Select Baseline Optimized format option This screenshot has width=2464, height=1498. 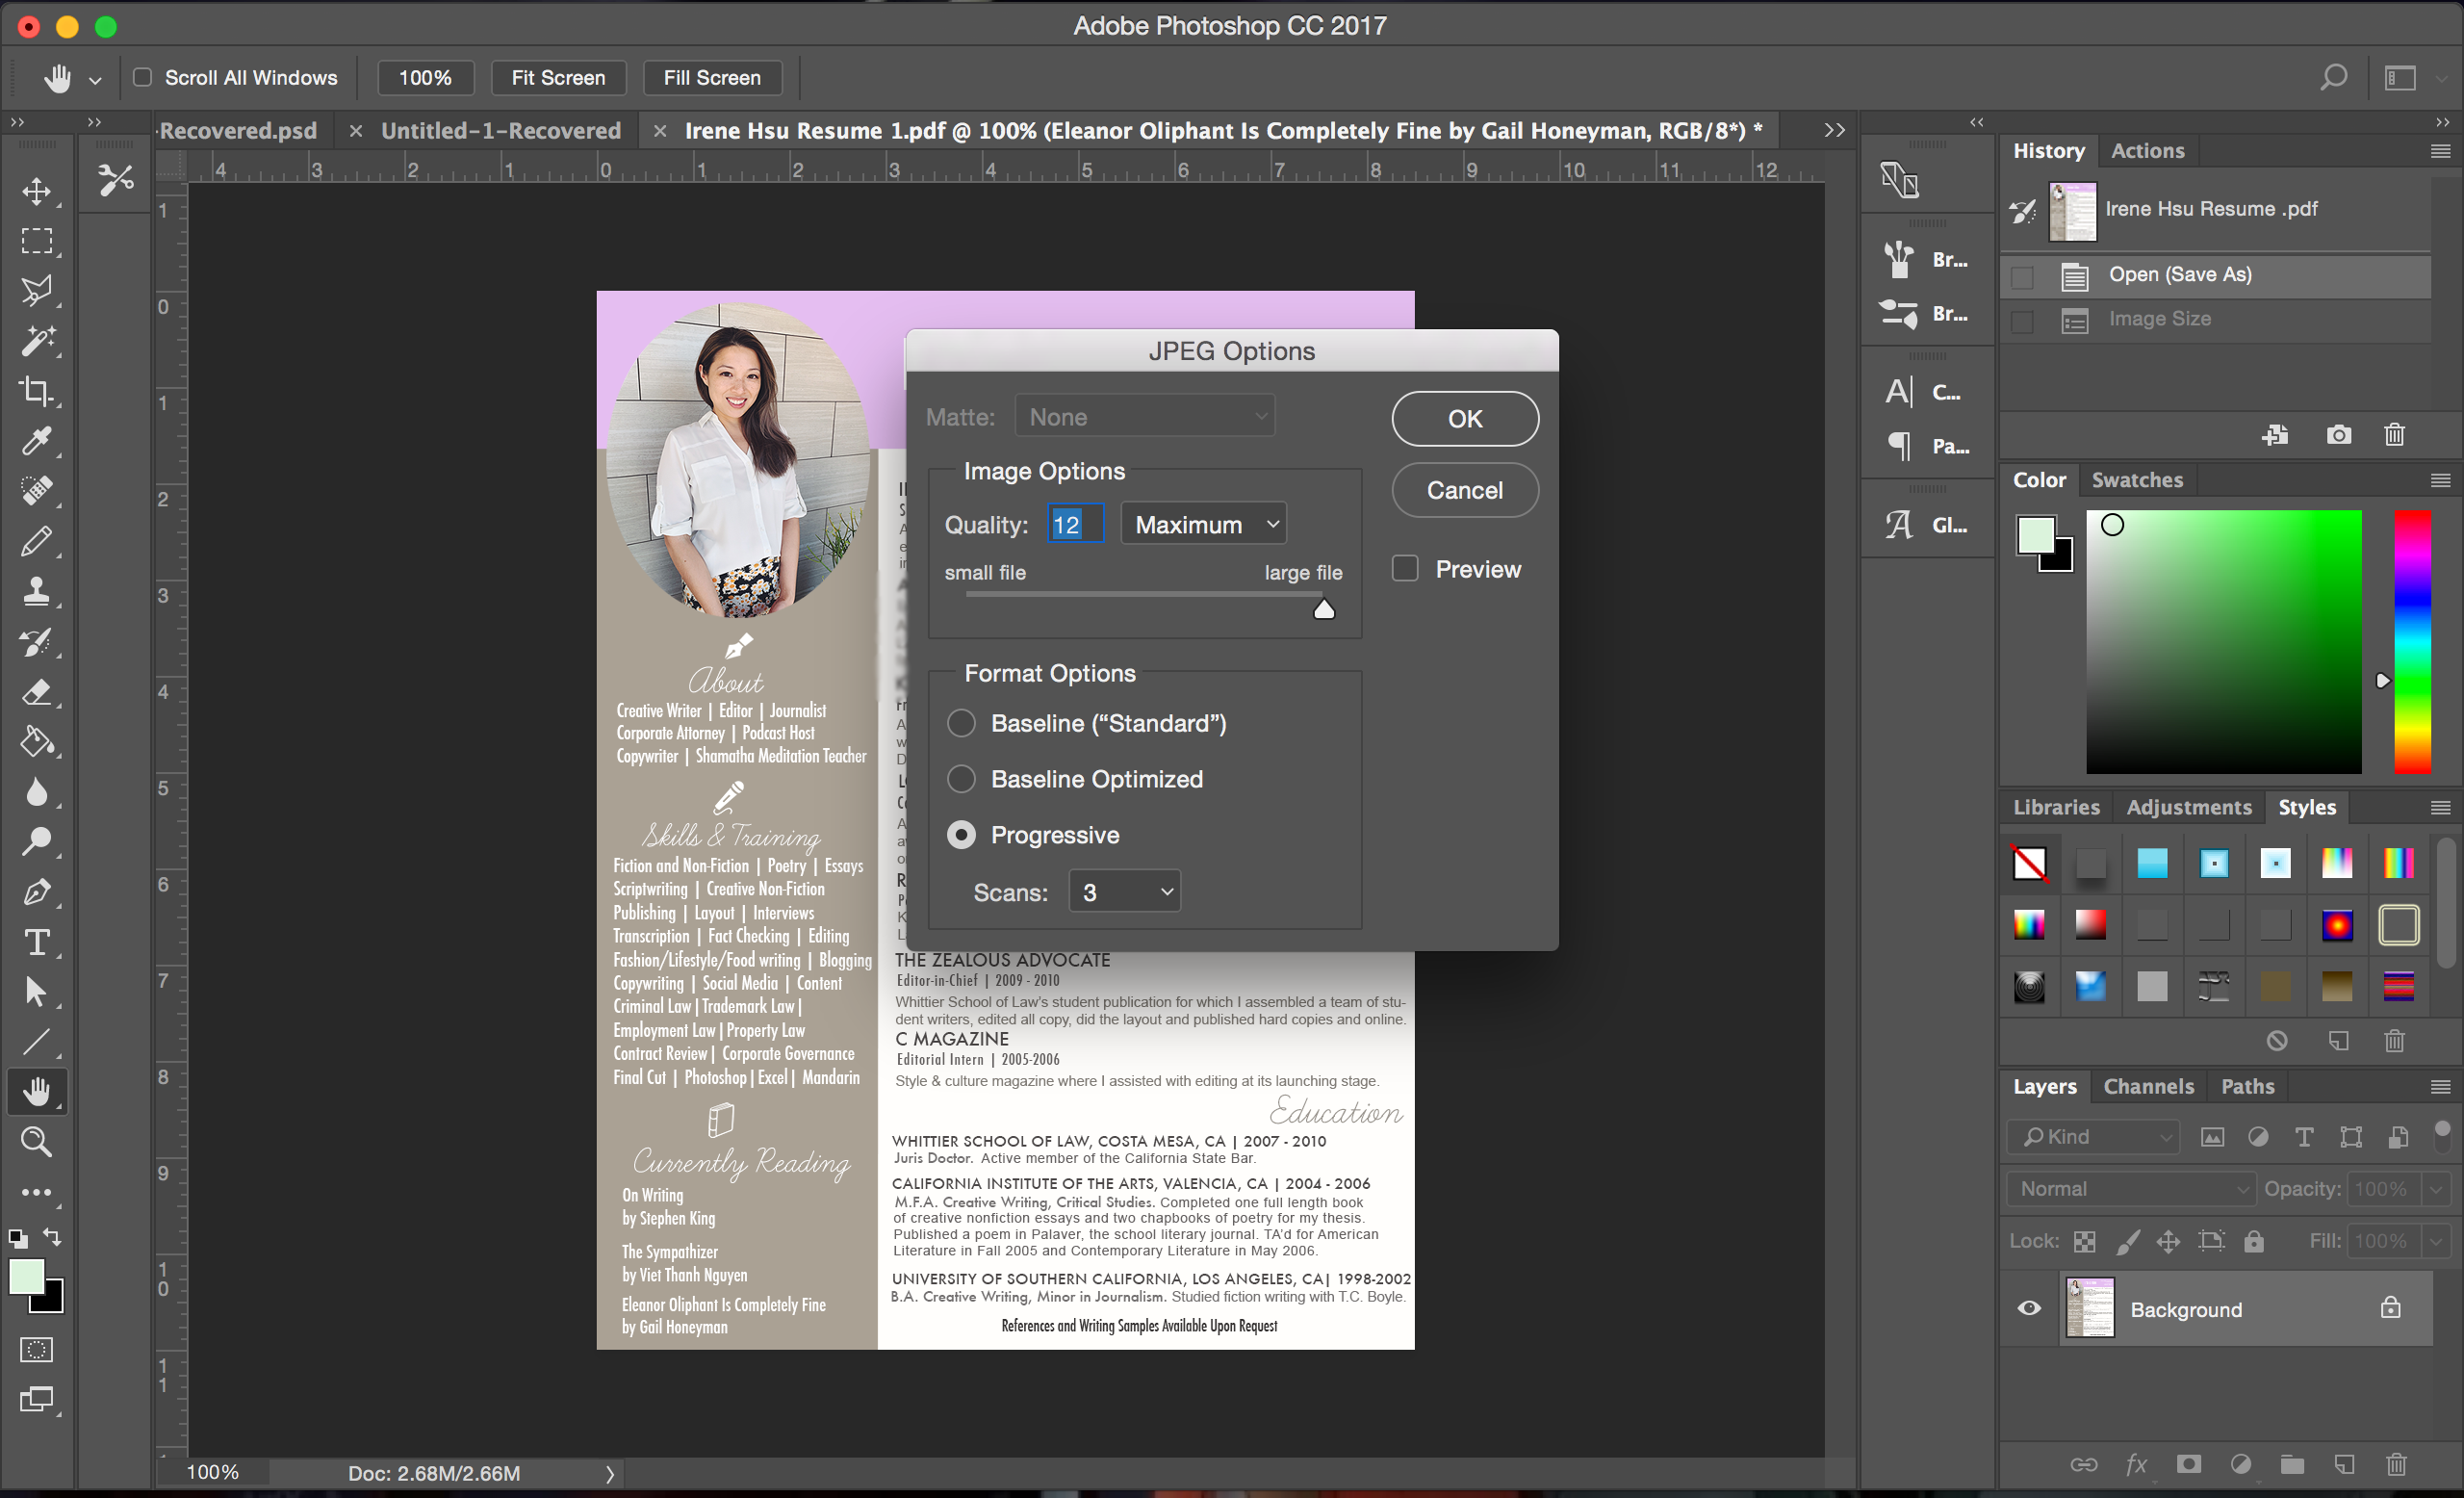click(961, 778)
